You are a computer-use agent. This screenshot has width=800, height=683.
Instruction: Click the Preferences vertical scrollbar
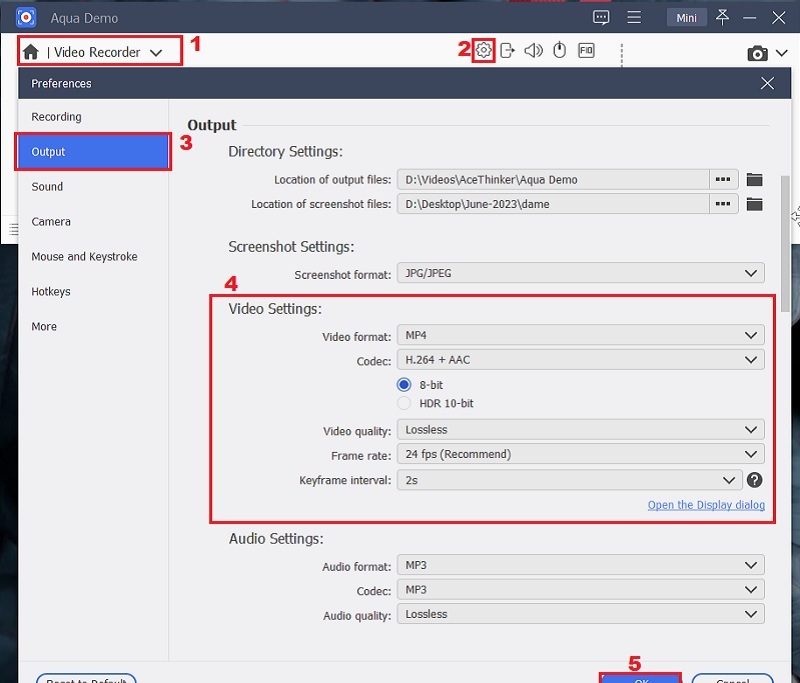pyautogui.click(x=785, y=244)
